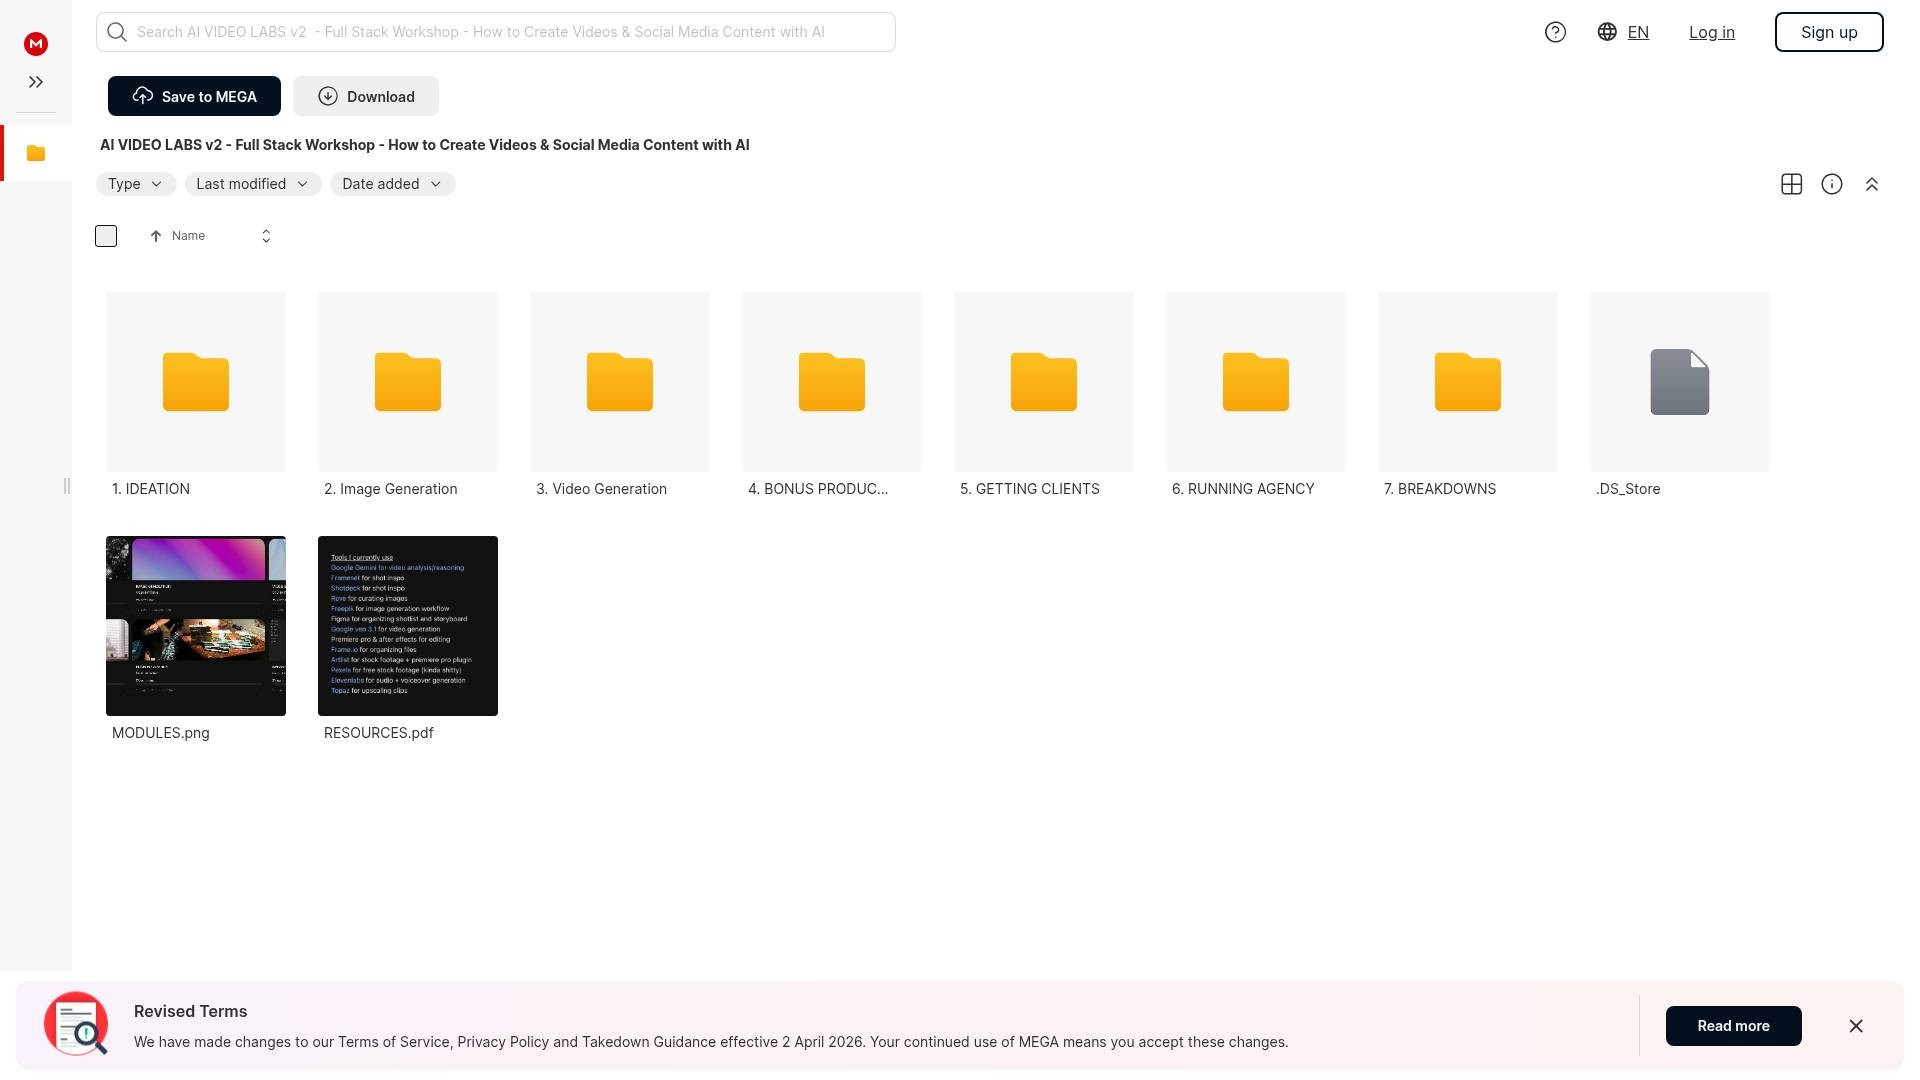Collapse header with double up-chevron icon

[1871, 184]
